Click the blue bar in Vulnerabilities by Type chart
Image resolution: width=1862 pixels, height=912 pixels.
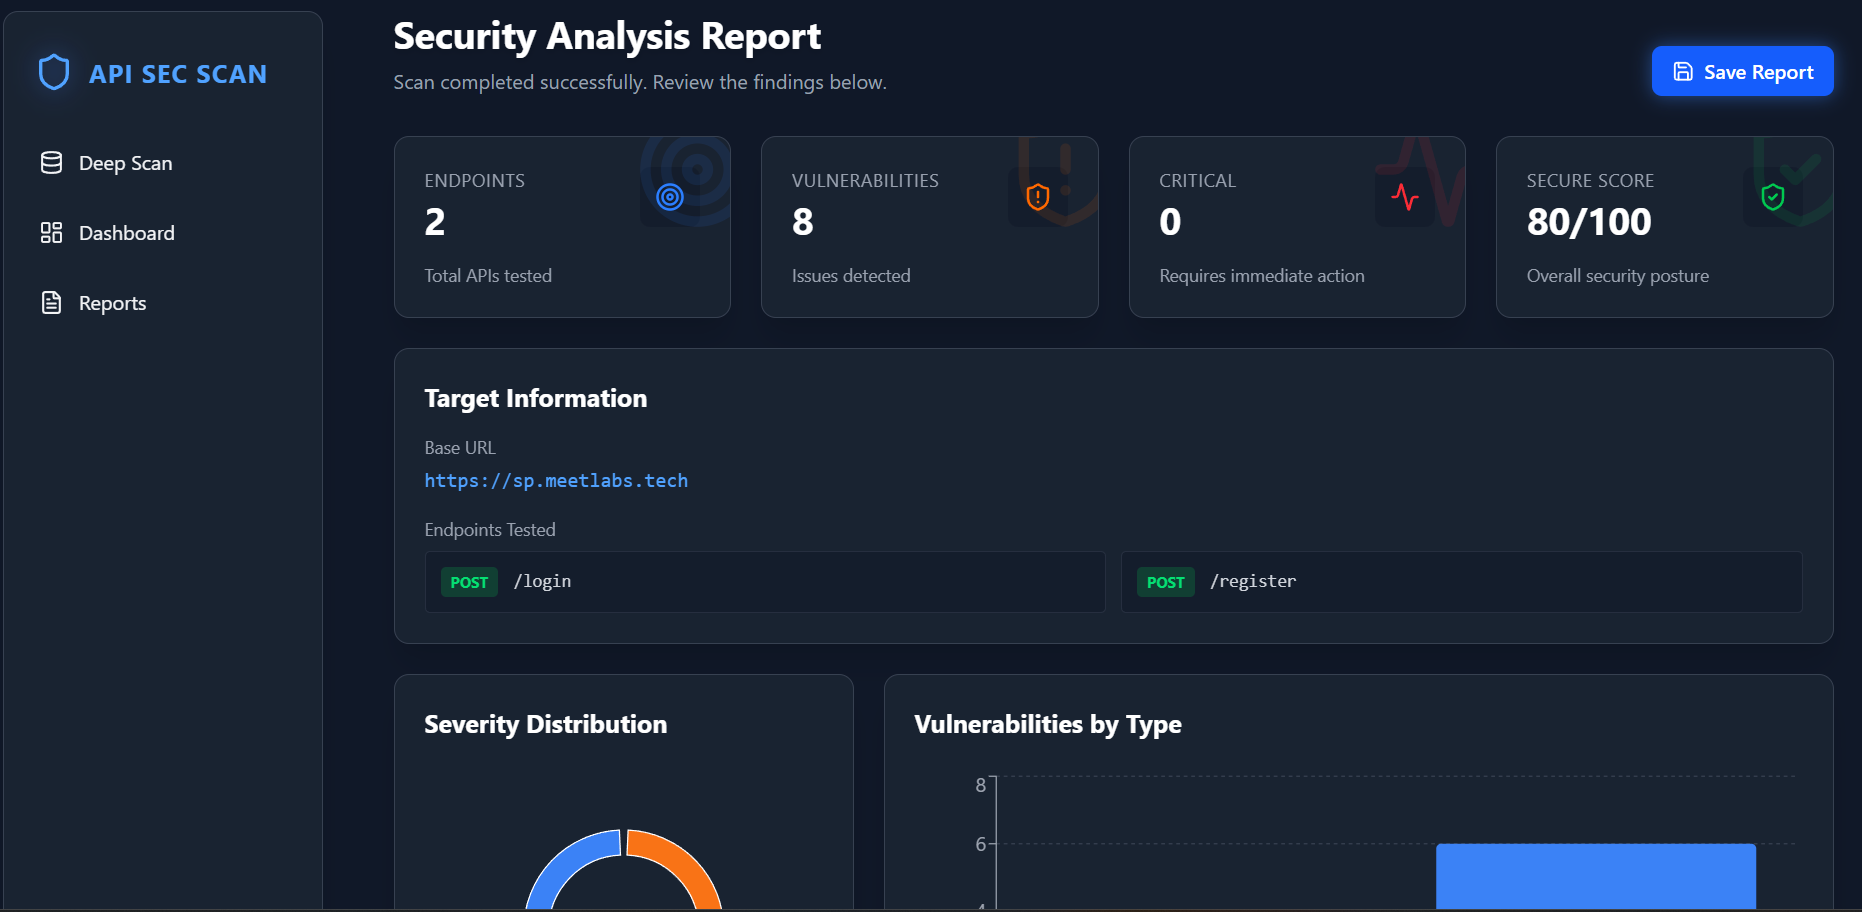tap(1596, 877)
